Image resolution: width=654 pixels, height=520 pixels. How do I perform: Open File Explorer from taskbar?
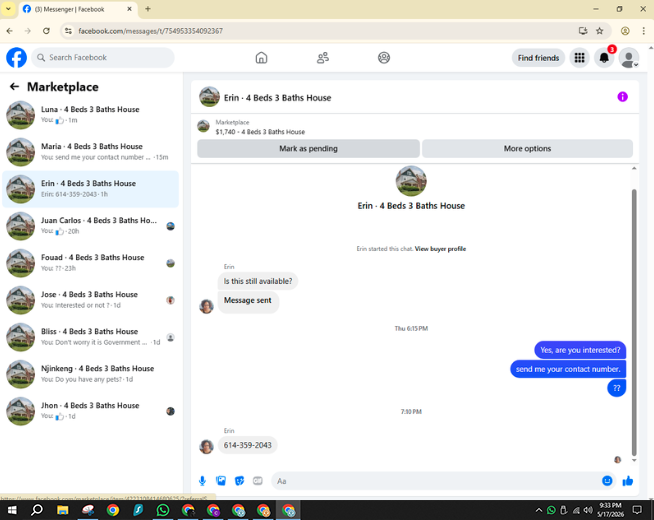point(63,510)
